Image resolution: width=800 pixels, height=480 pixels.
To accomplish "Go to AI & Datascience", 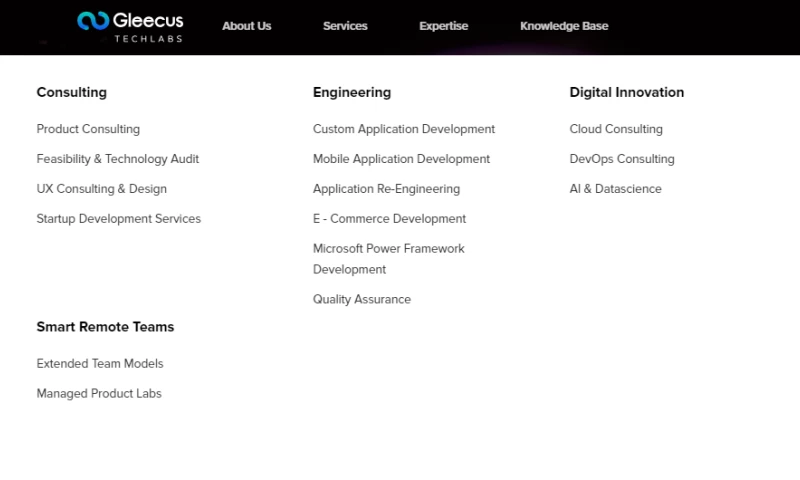I will [615, 189].
